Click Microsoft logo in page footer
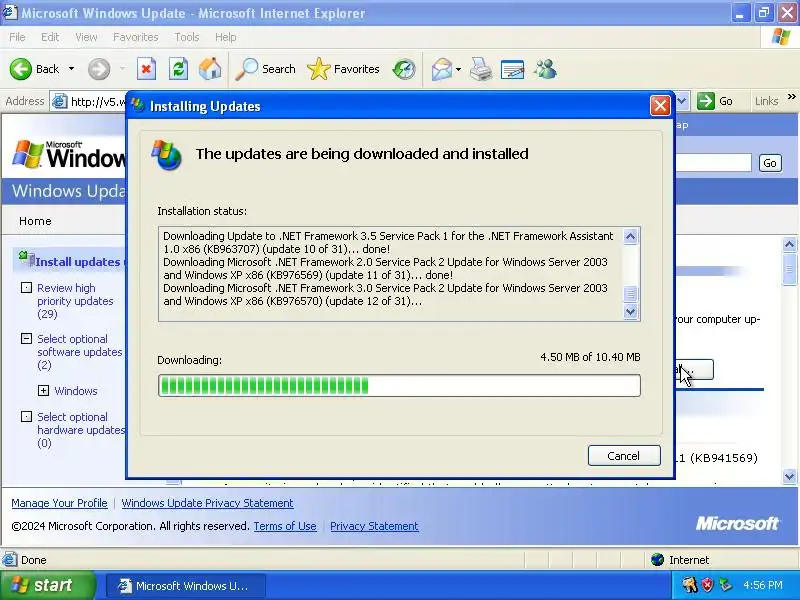The height and width of the screenshot is (600, 800). [737, 523]
